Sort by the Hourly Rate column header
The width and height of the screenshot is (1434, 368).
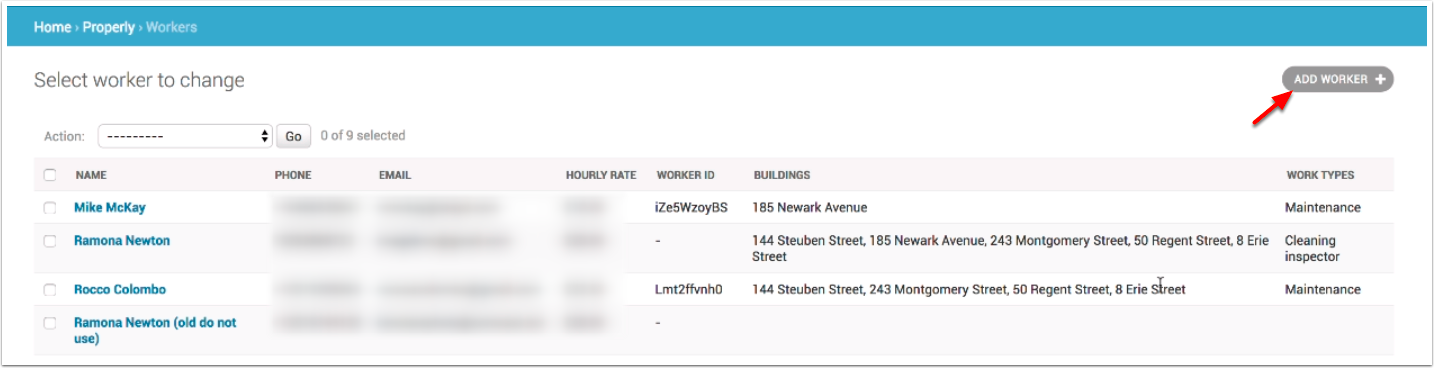(601, 175)
